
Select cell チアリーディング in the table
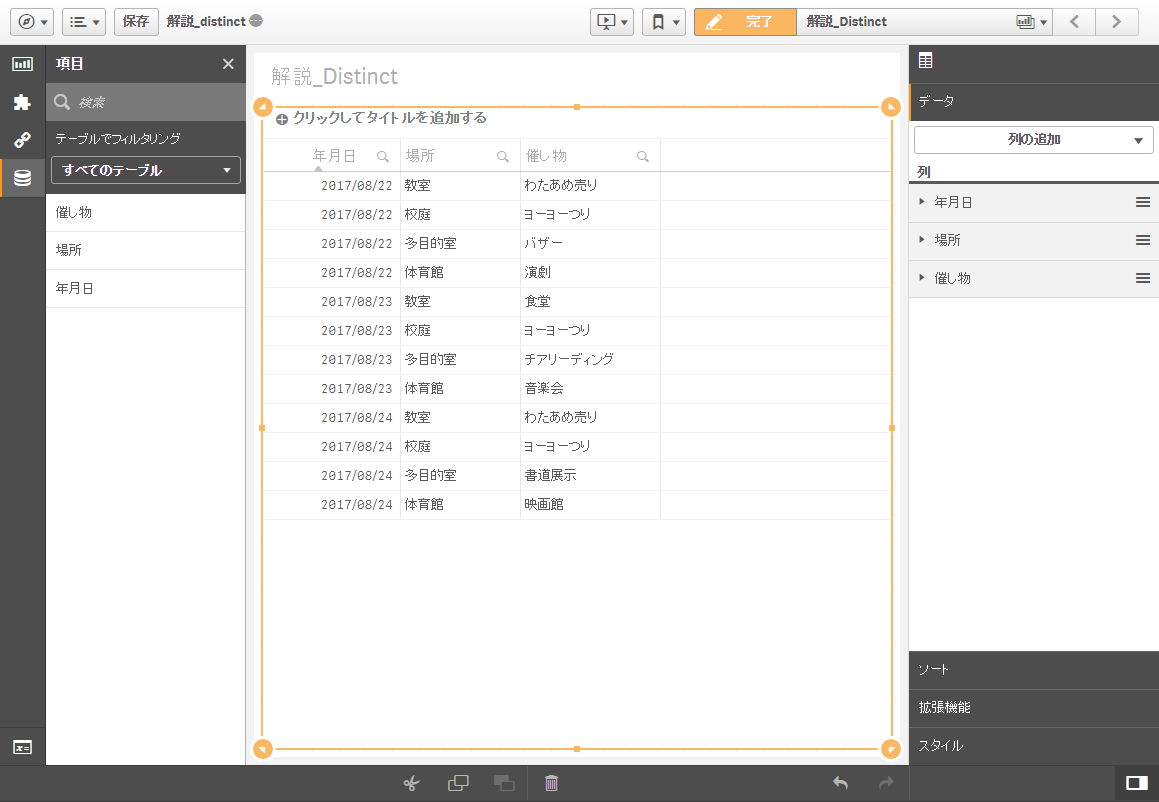[590, 359]
